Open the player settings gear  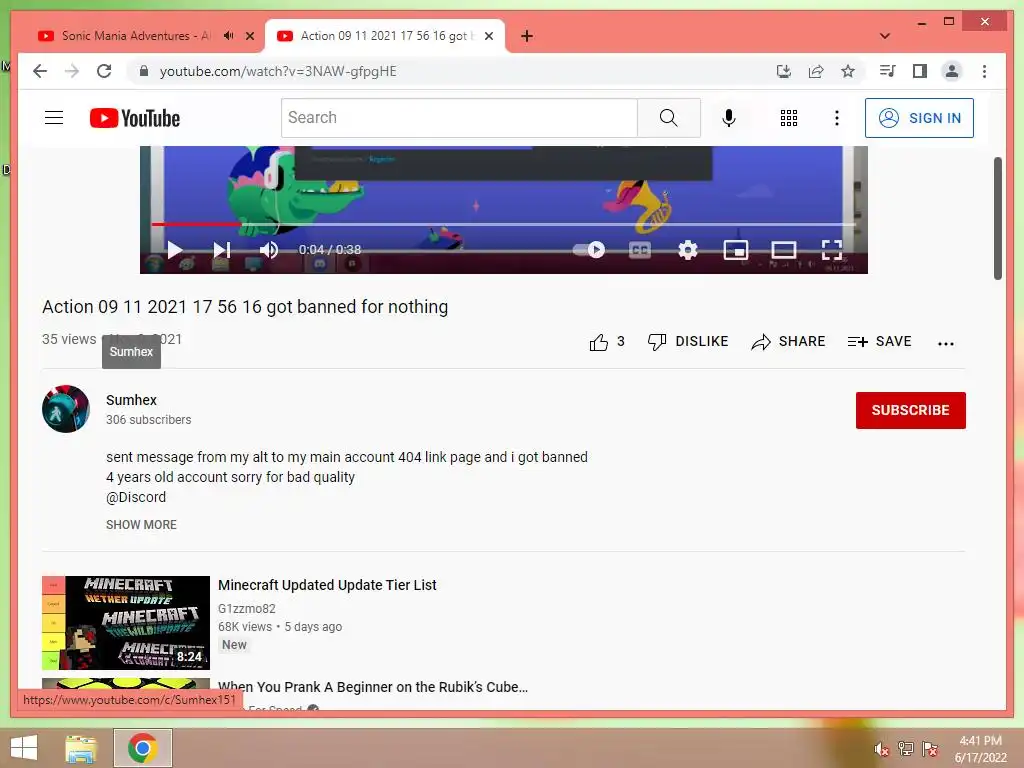tap(688, 249)
